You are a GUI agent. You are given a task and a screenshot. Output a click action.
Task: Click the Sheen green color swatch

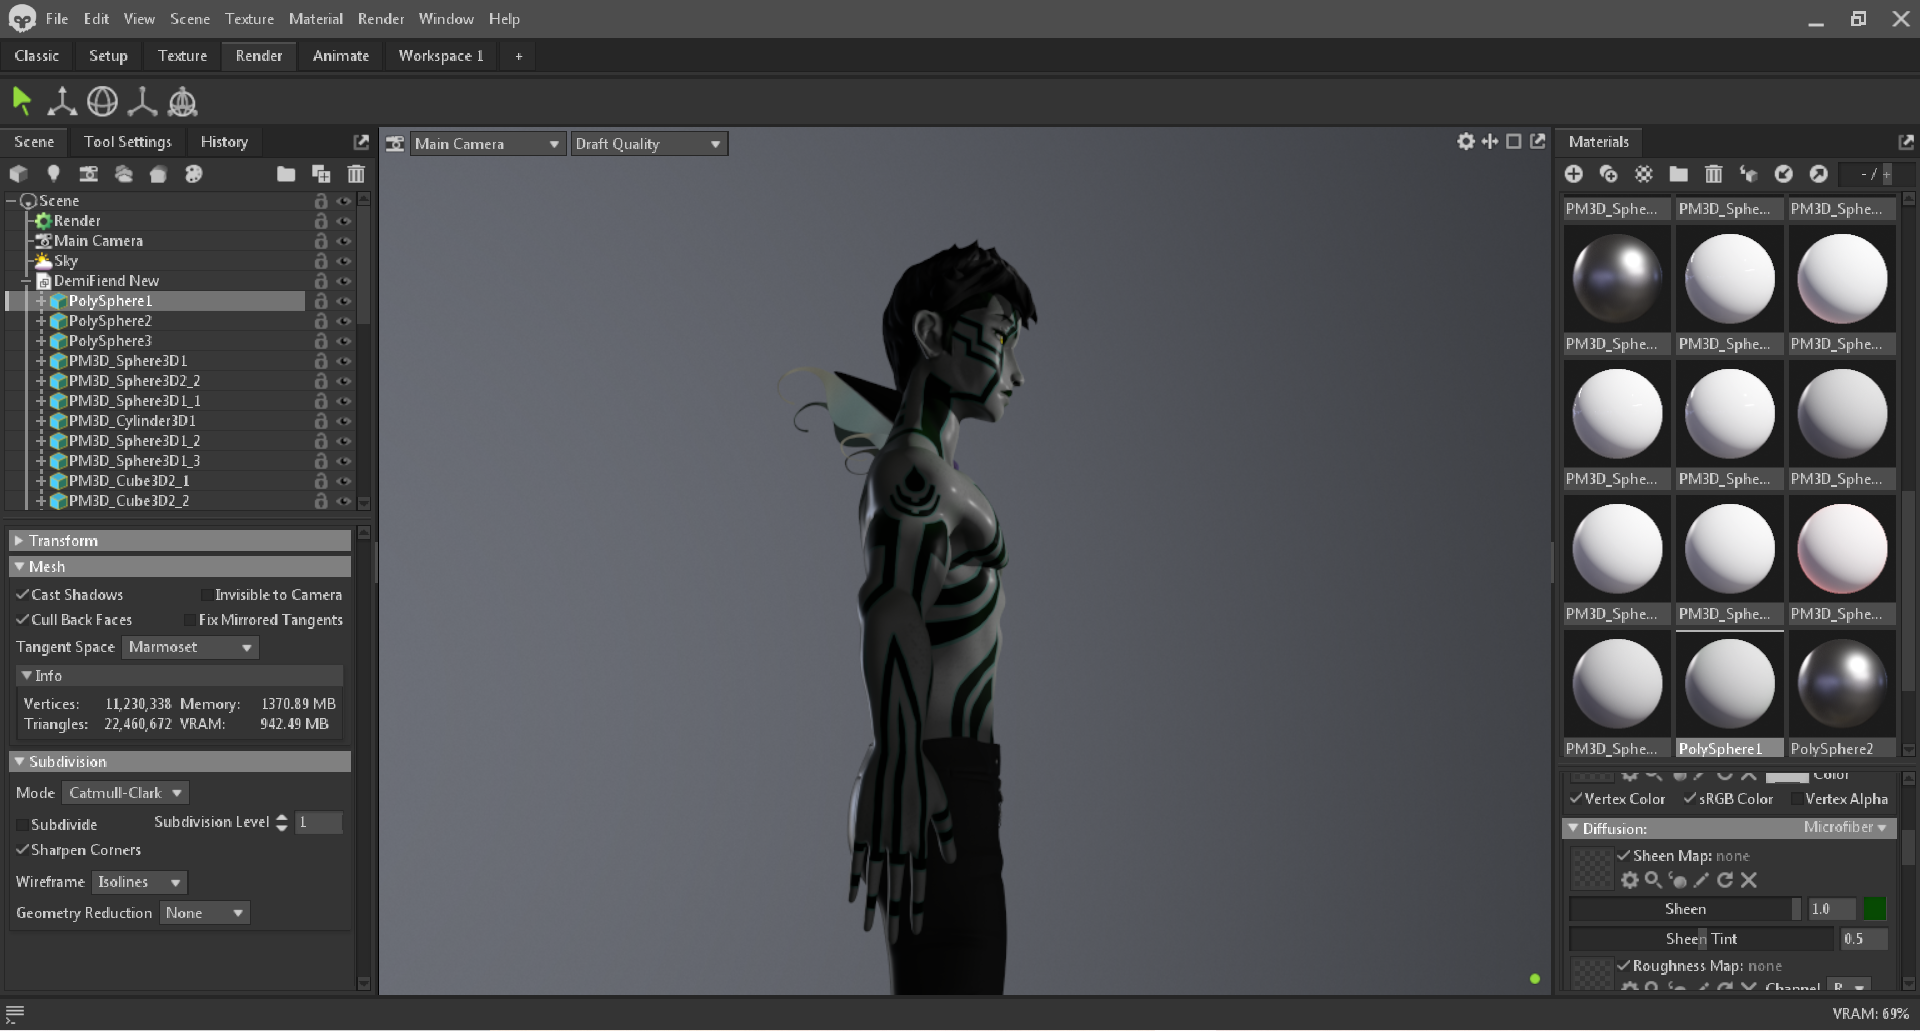click(1874, 909)
